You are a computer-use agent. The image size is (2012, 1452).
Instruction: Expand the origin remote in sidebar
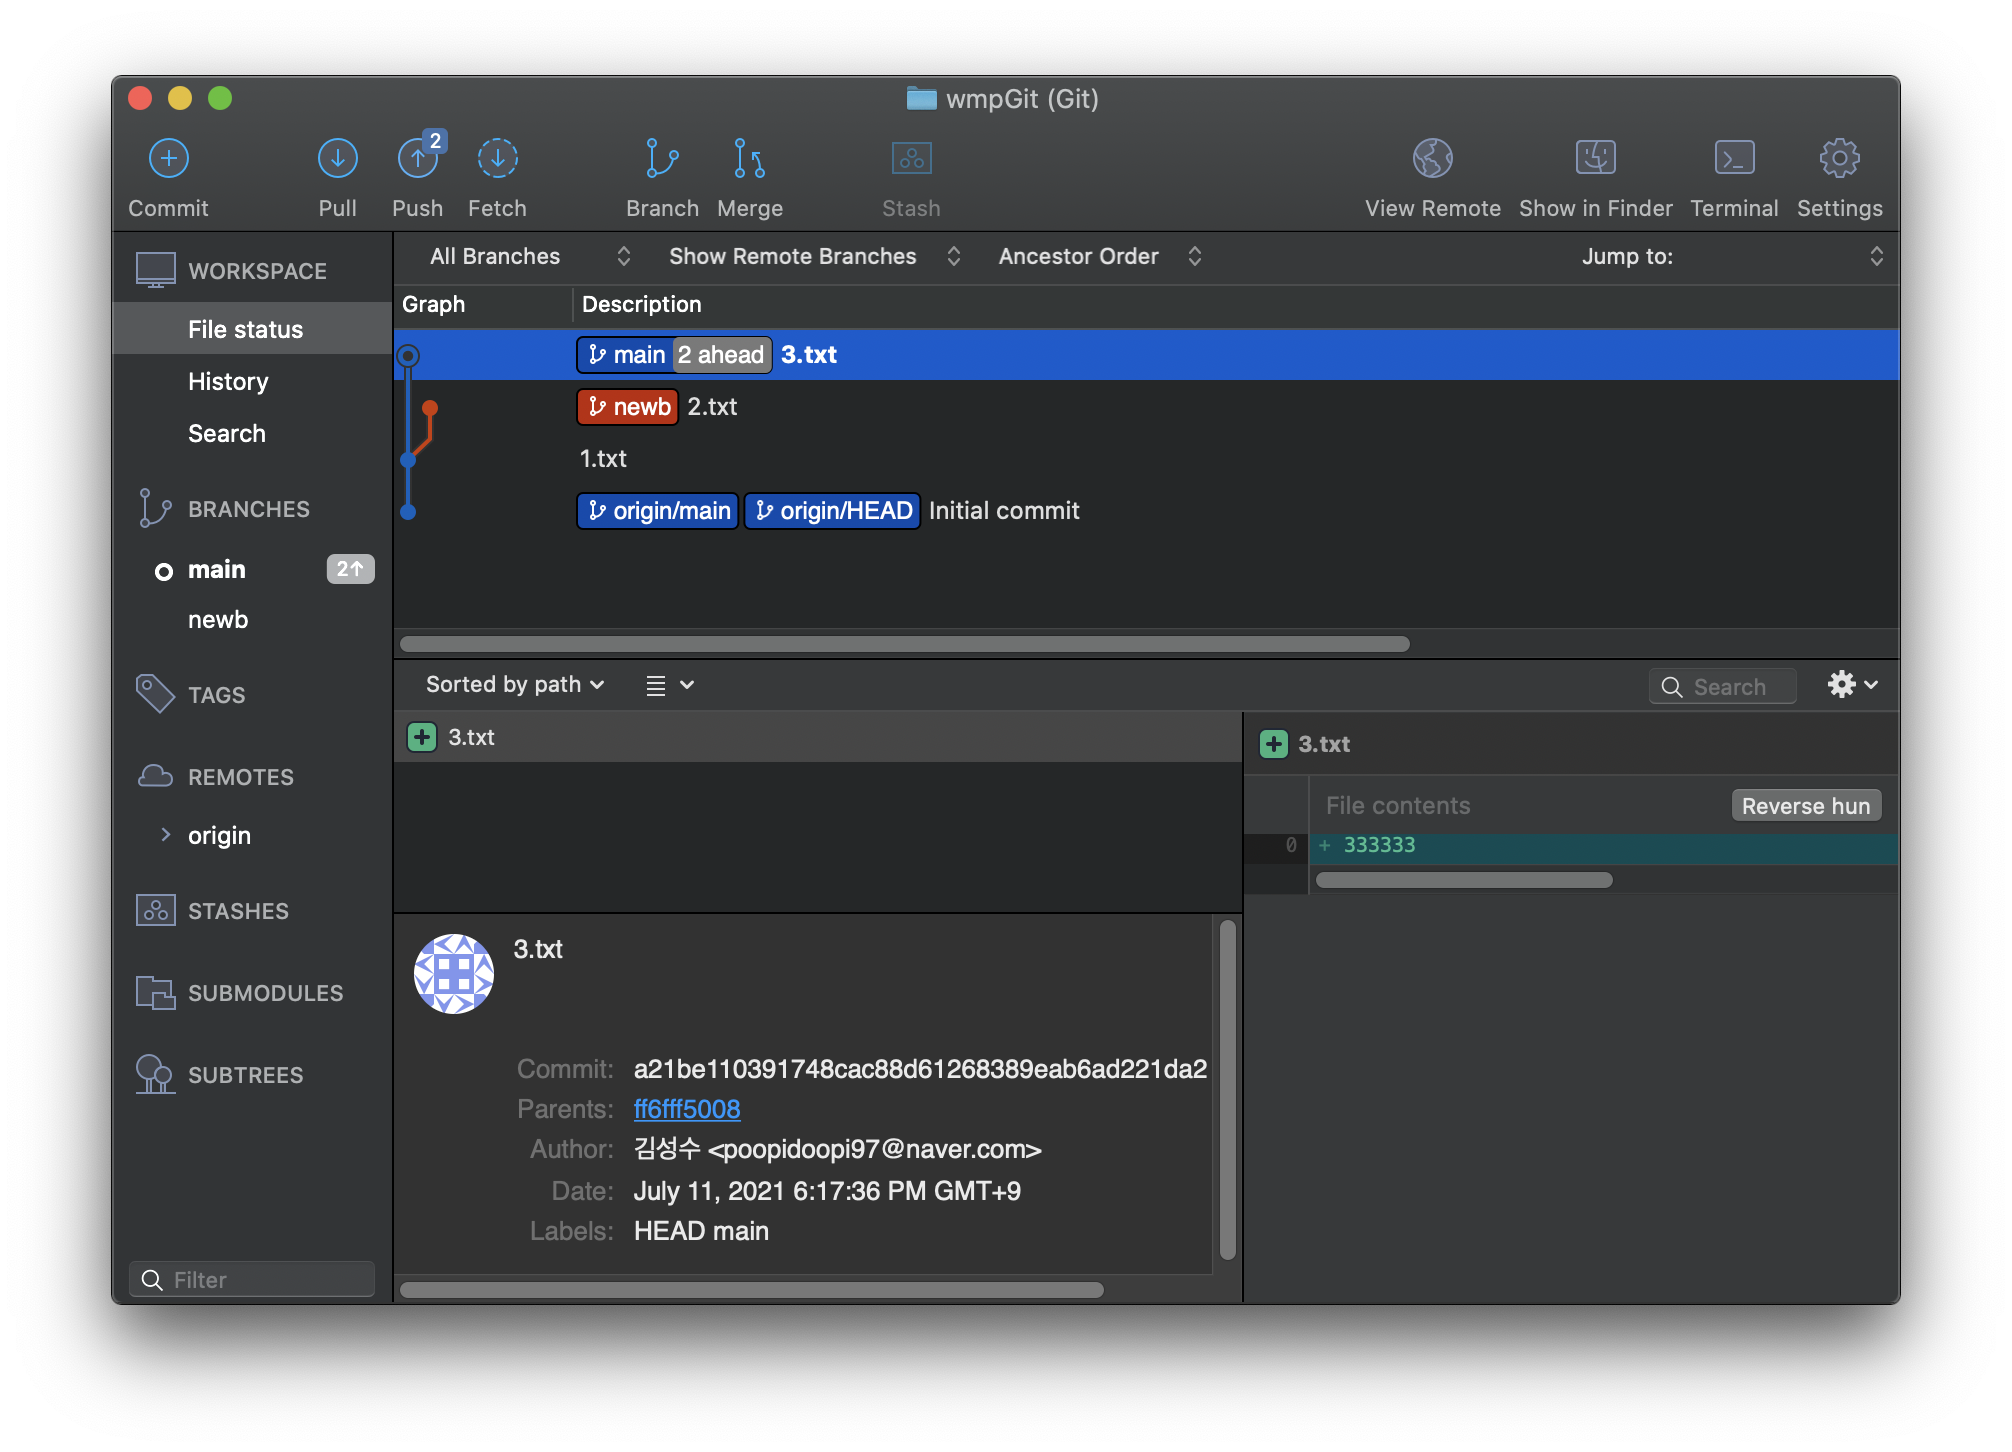pos(166,835)
